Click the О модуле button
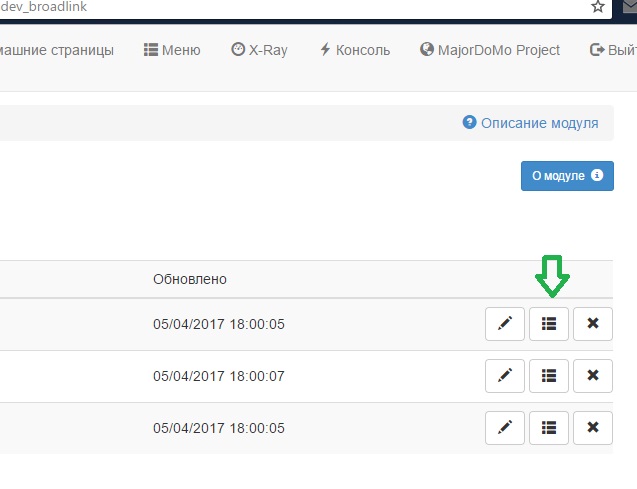 (x=567, y=176)
